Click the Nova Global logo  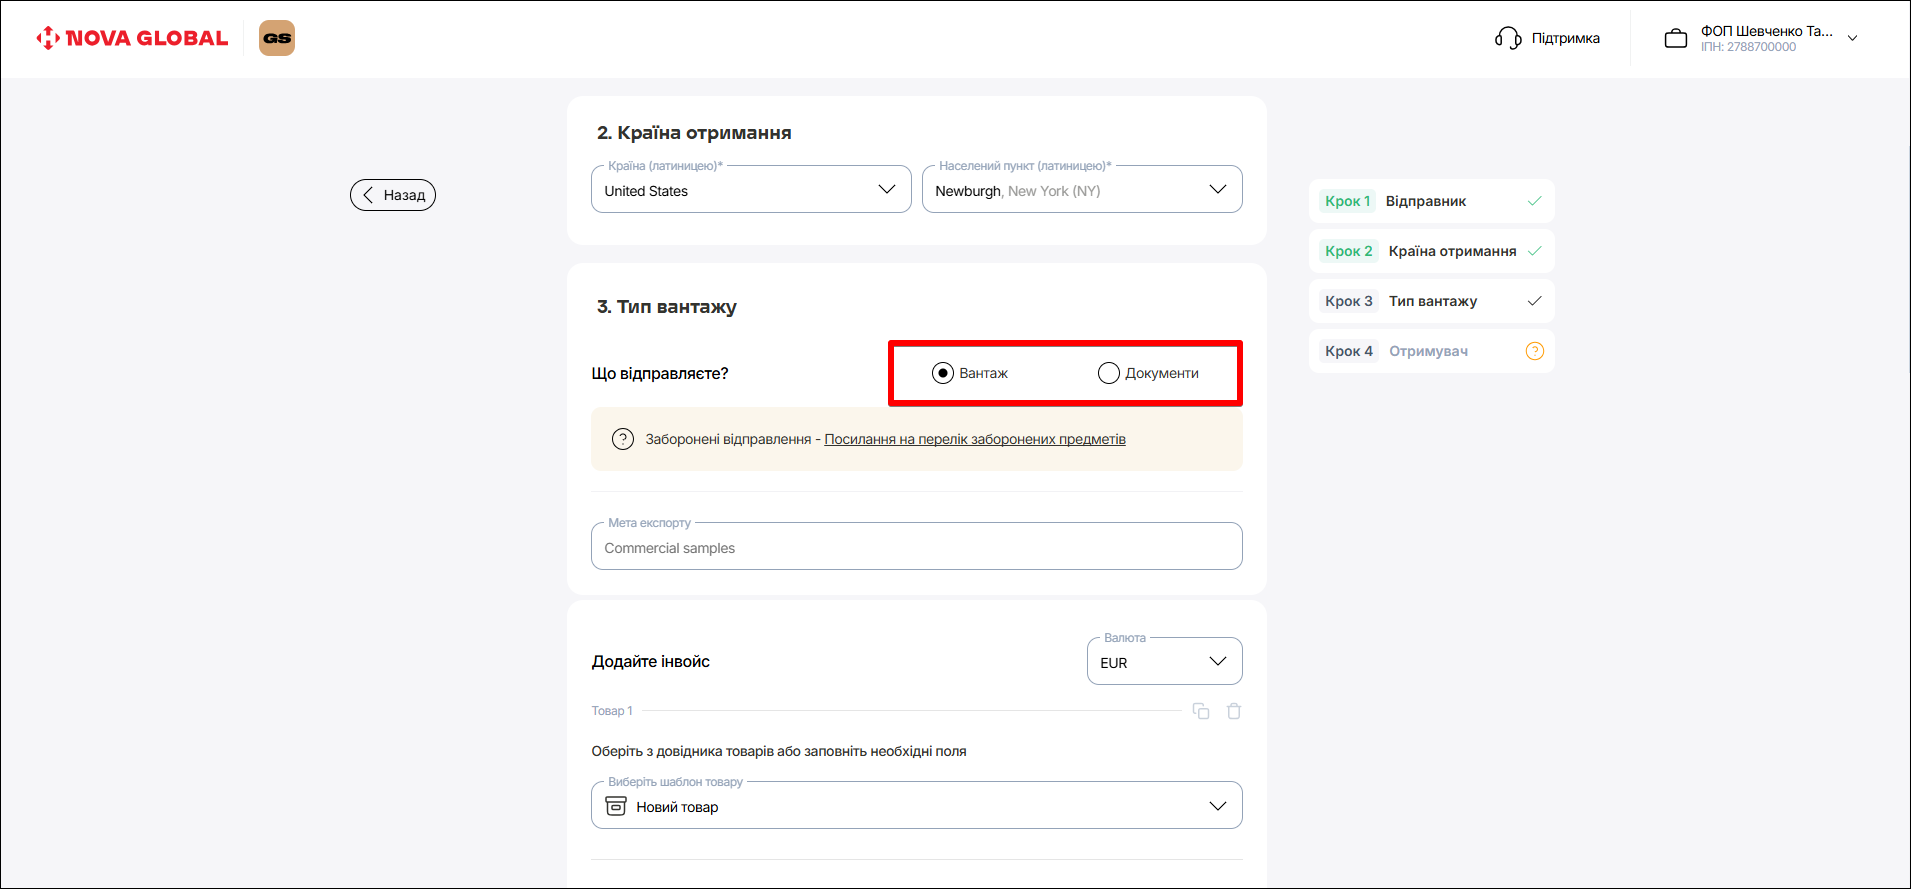132,38
